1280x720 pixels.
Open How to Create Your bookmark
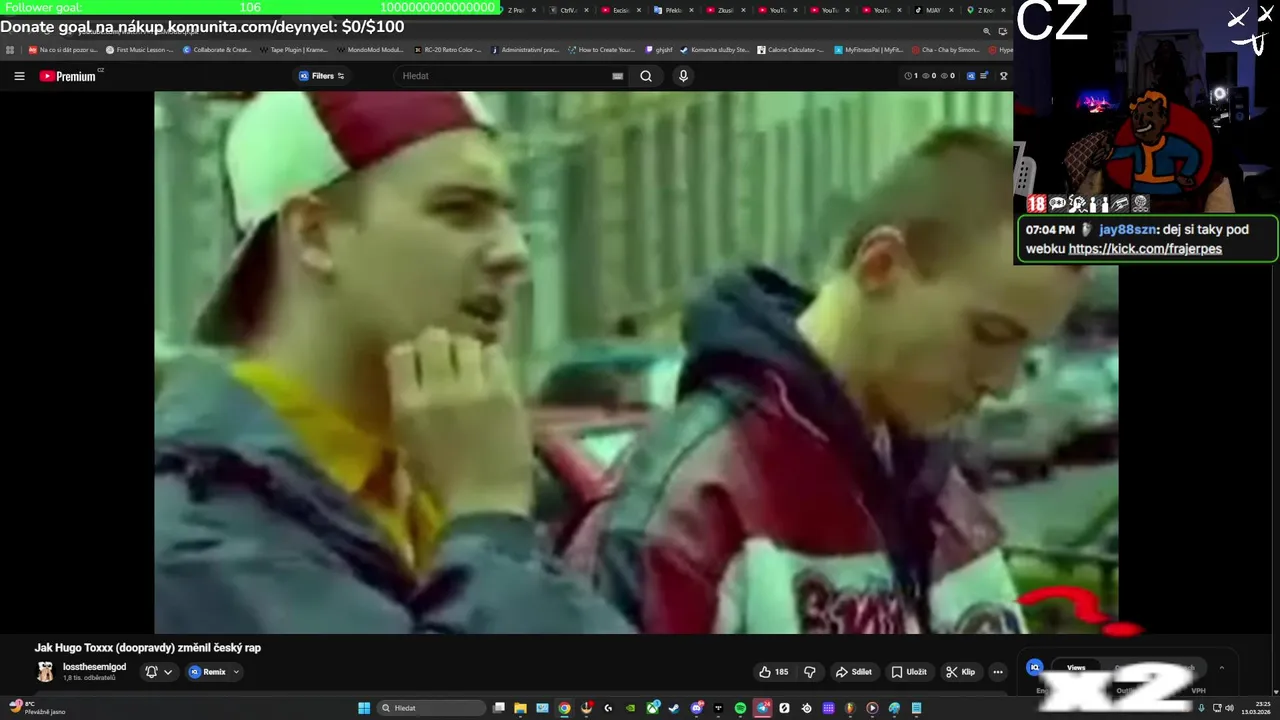tap(601, 49)
